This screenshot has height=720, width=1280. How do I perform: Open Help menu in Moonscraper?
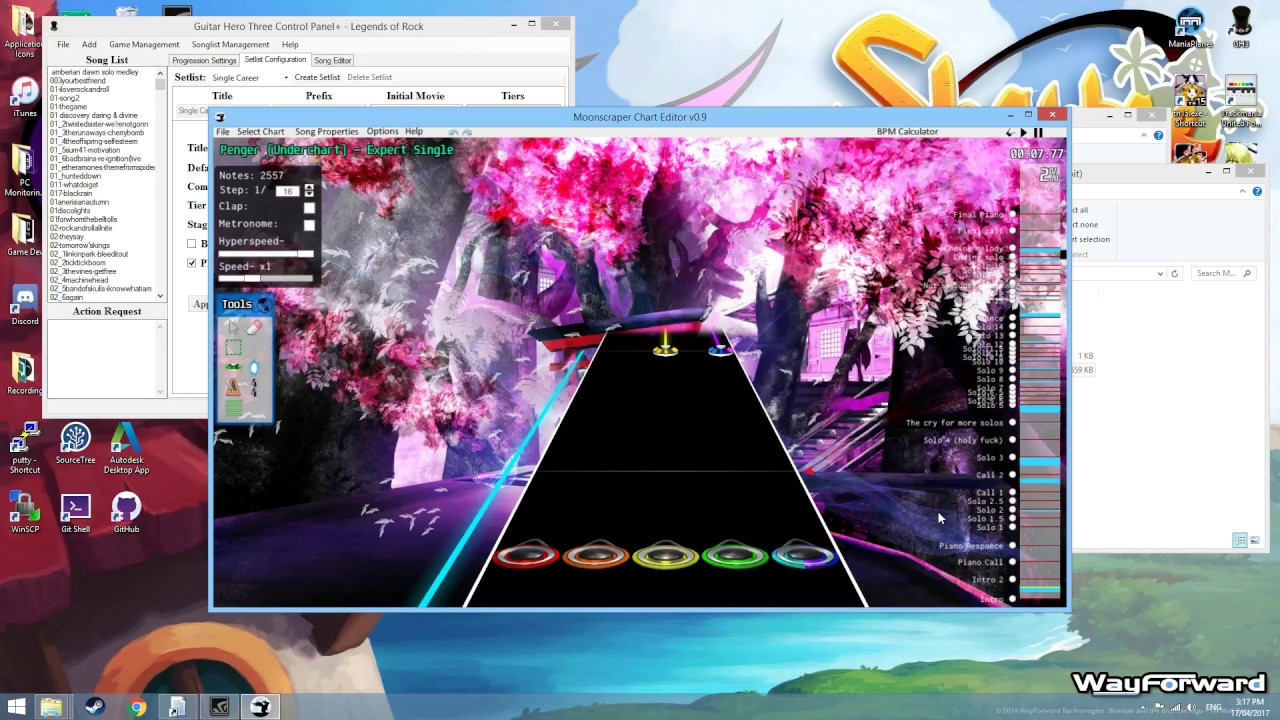[413, 132]
